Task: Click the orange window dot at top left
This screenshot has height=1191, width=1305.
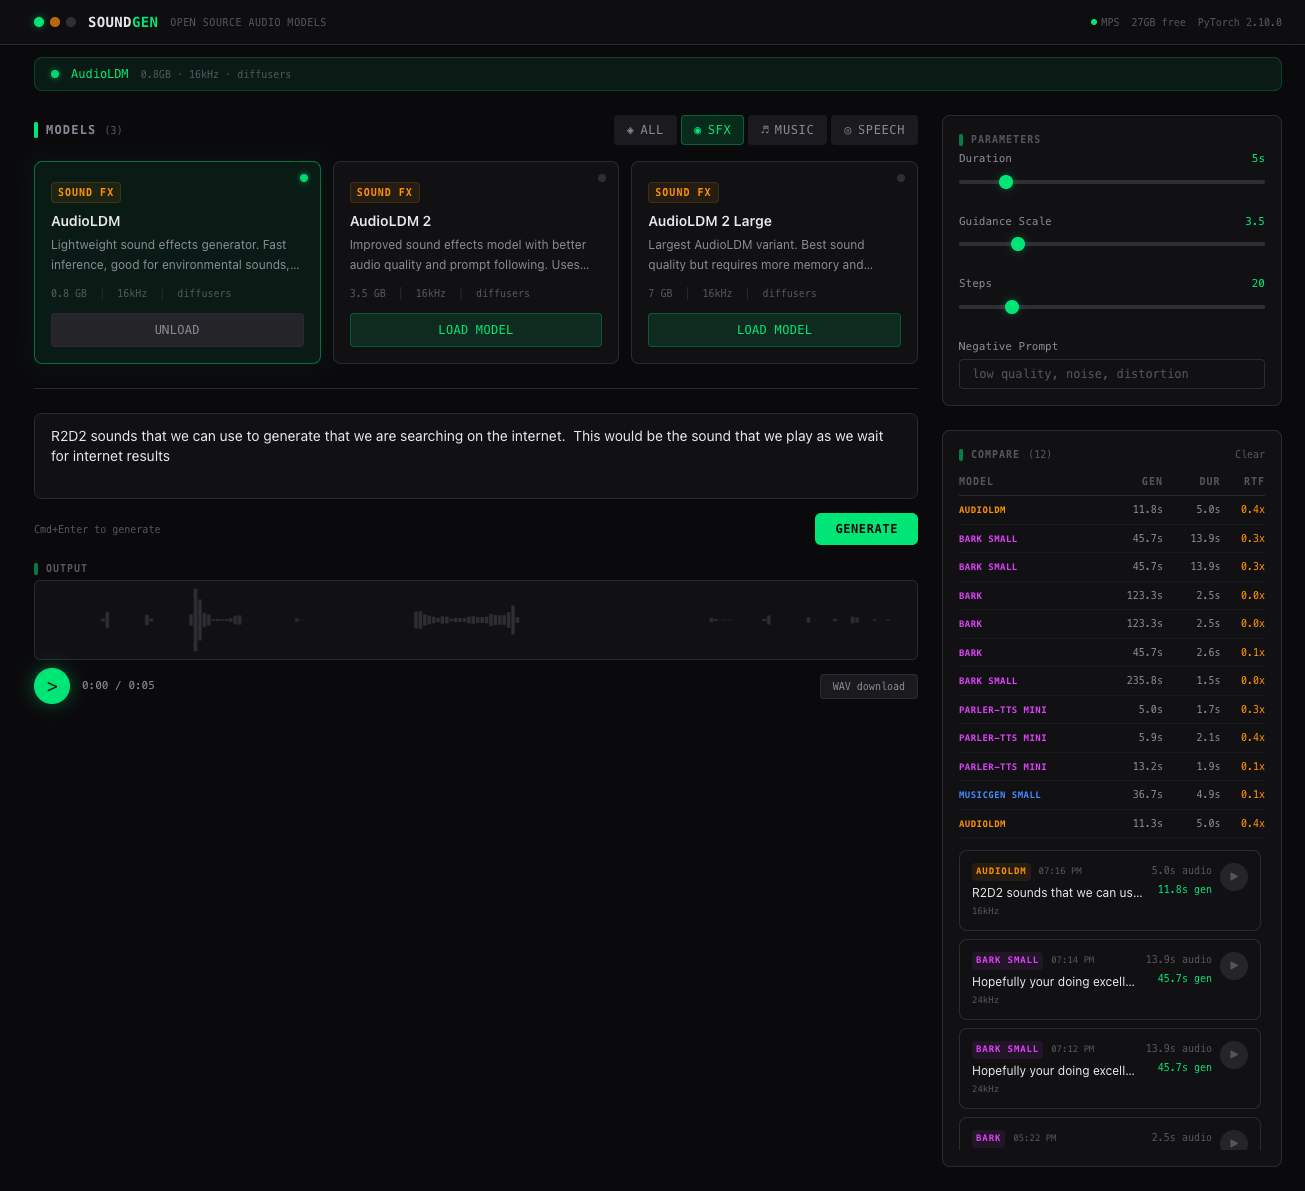Action: pyautogui.click(x=55, y=22)
